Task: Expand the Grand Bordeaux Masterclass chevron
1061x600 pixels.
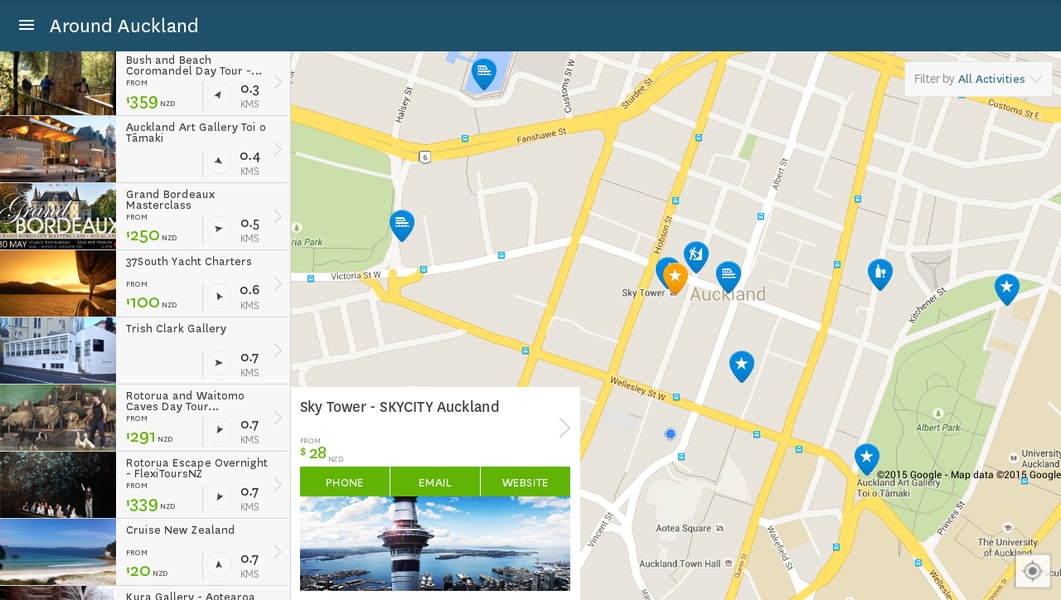Action: tap(277, 216)
